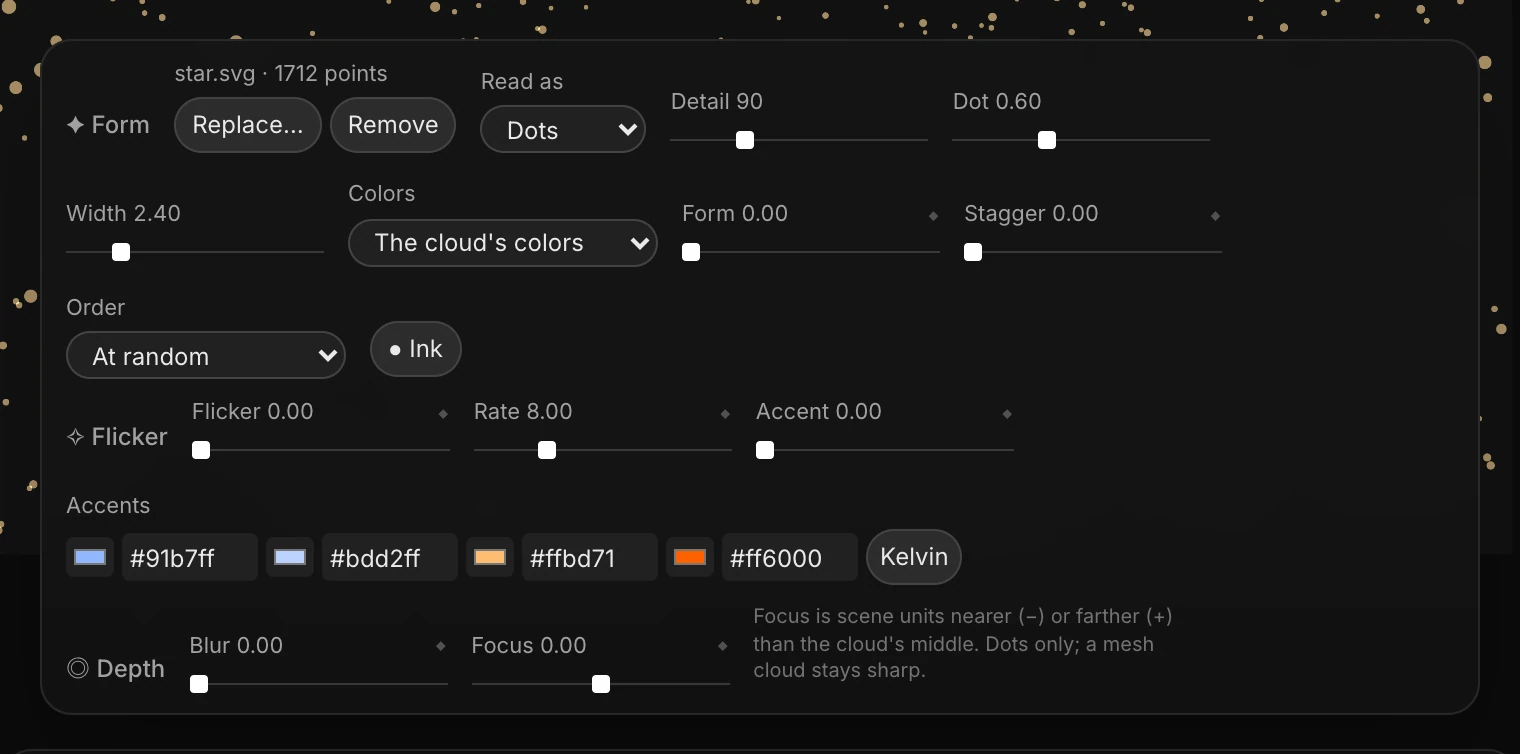The width and height of the screenshot is (1520, 754).
Task: Click the "Accents" label
Action: tap(108, 506)
